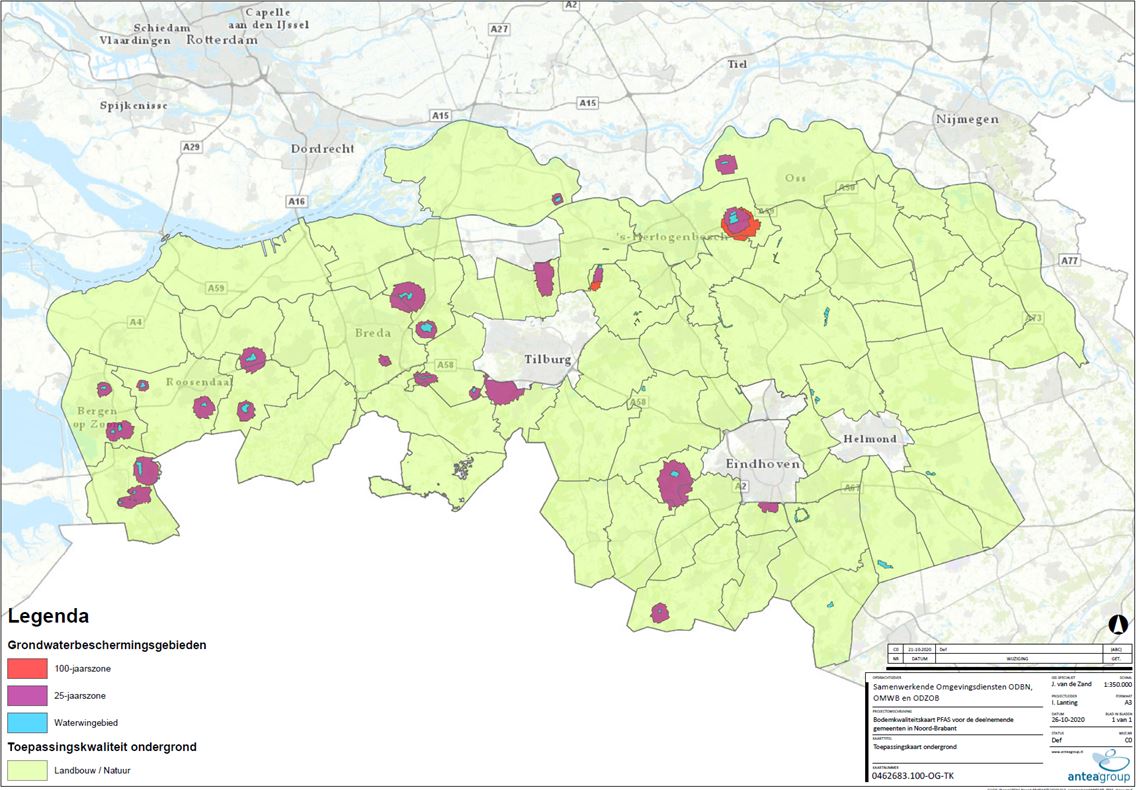Click the Helmond city label

pos(868,439)
